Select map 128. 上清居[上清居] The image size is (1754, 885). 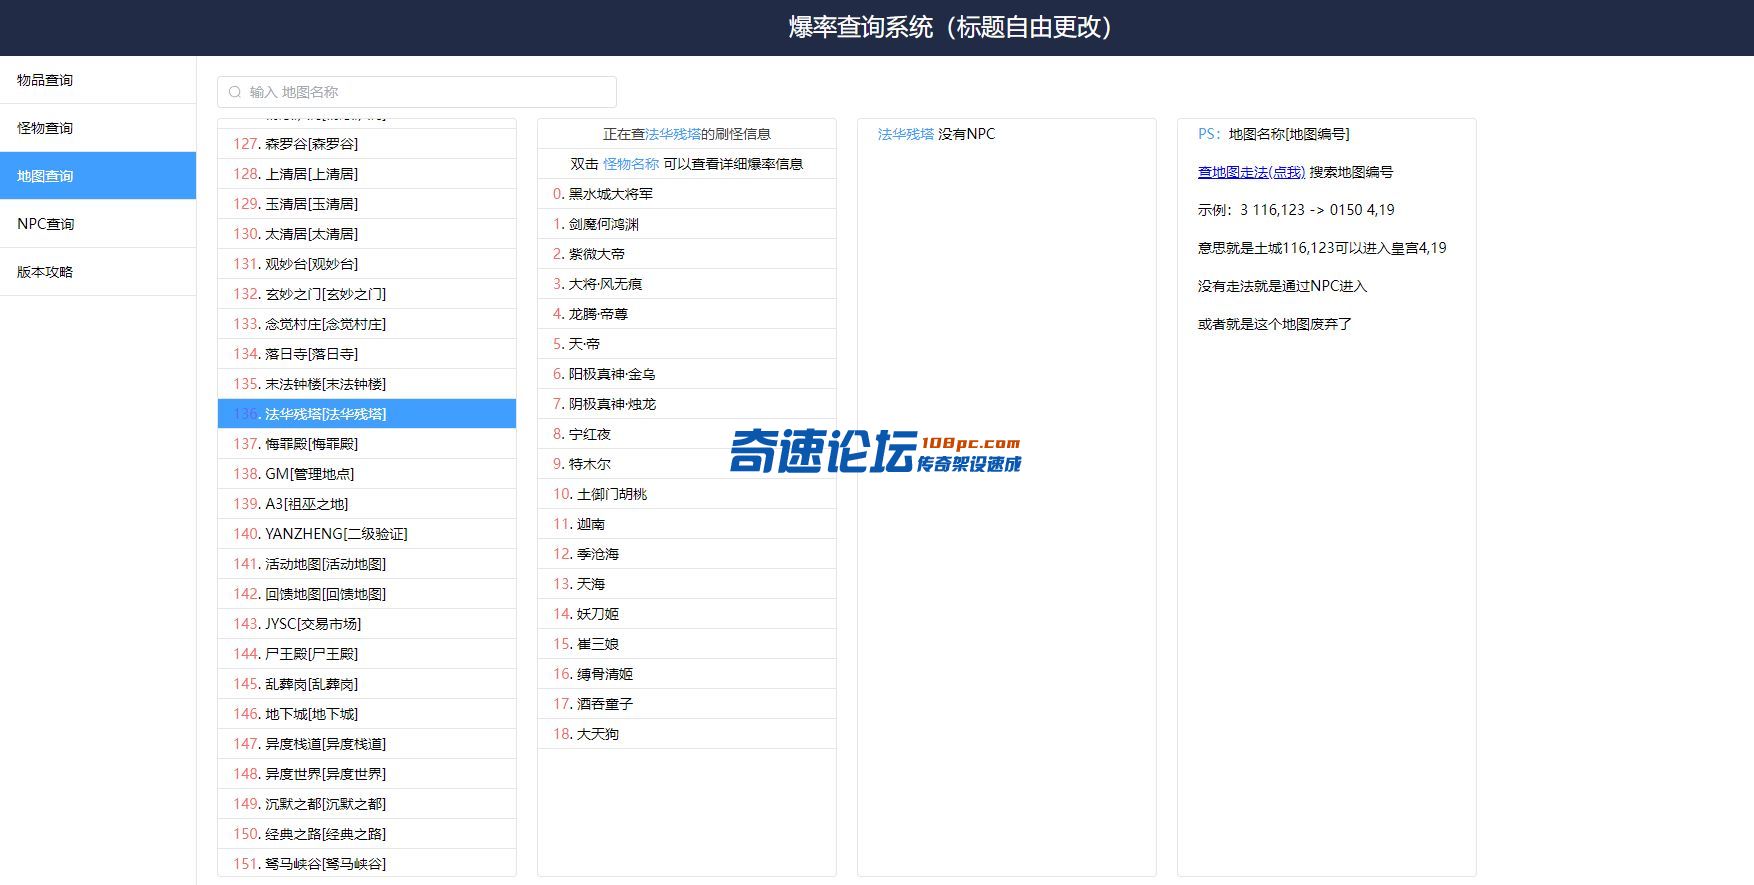pos(367,174)
